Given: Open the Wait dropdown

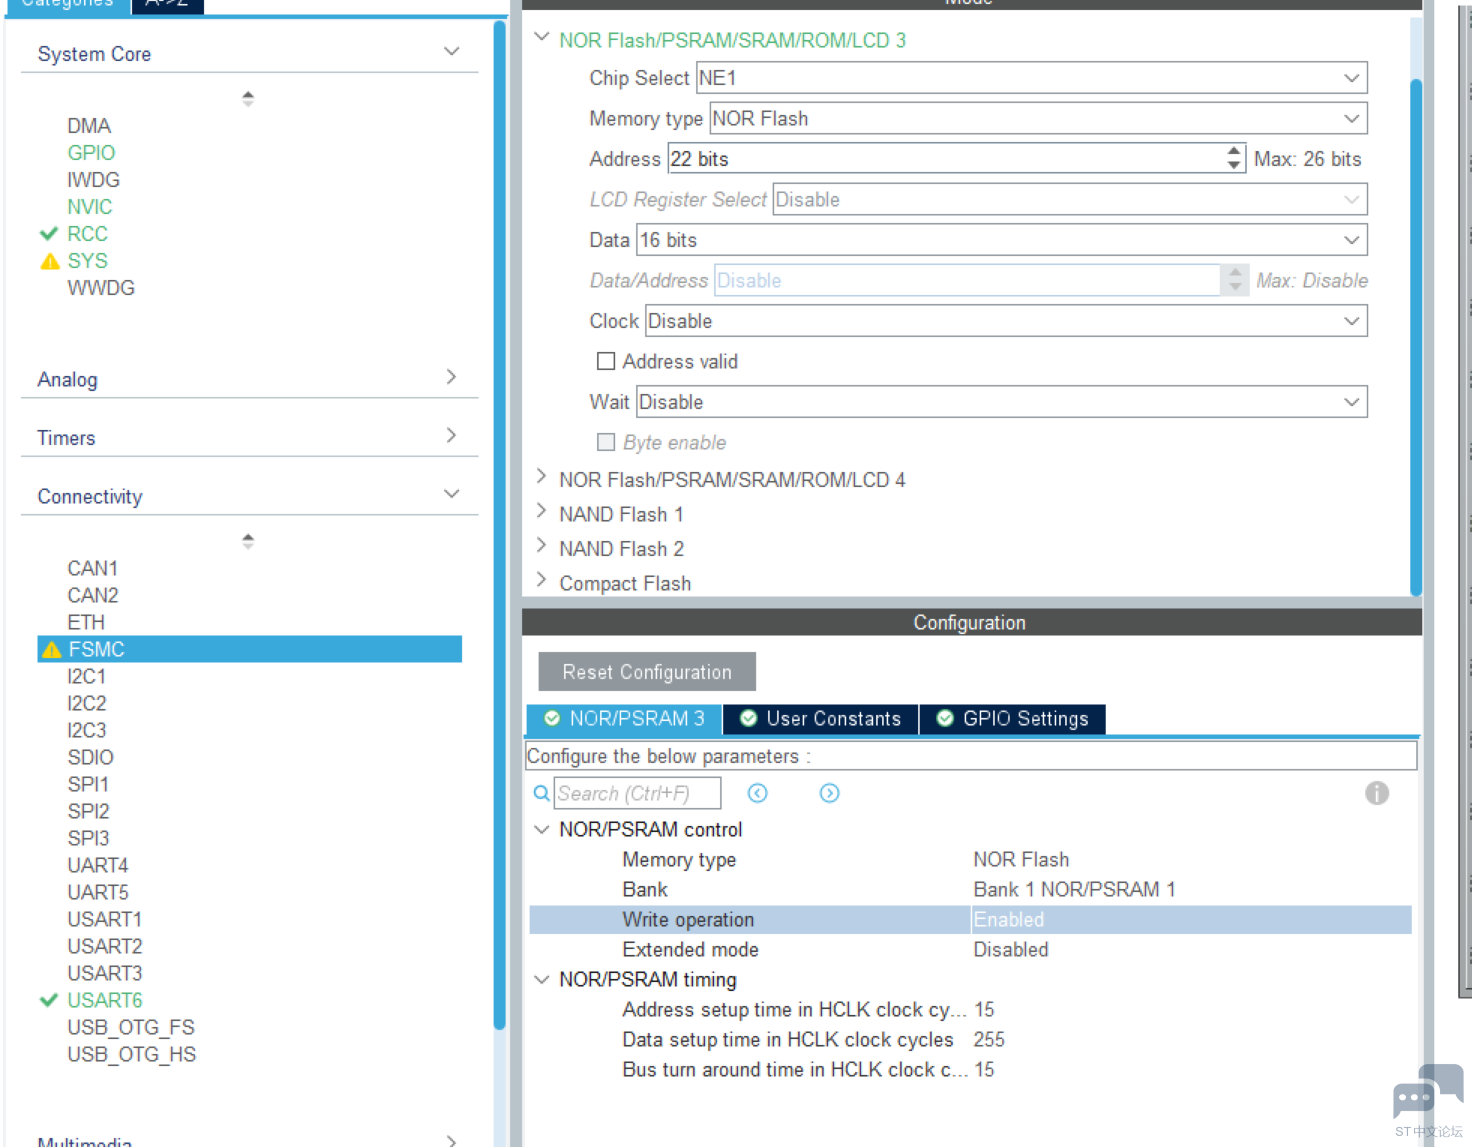Looking at the screenshot, I should 1001,402.
